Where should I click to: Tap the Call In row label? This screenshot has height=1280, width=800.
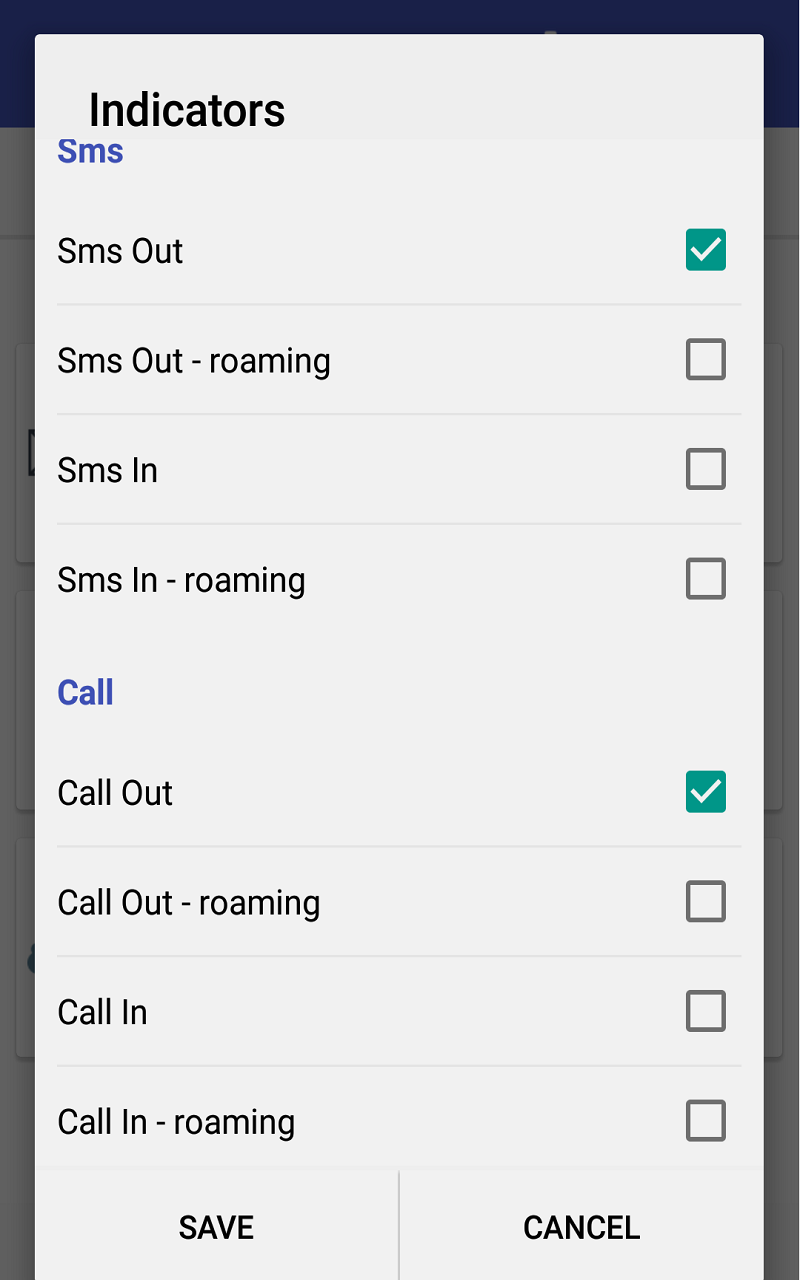pos(102,1012)
